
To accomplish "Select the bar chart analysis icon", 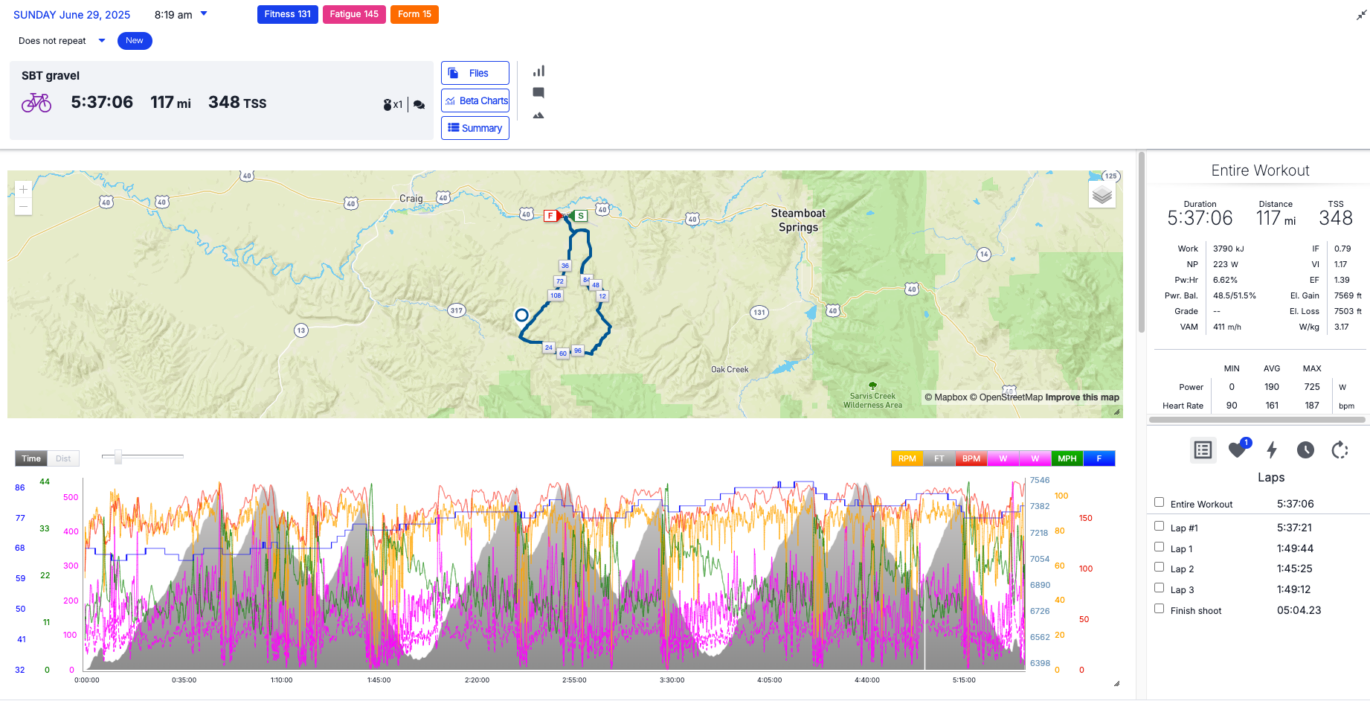I will point(539,71).
